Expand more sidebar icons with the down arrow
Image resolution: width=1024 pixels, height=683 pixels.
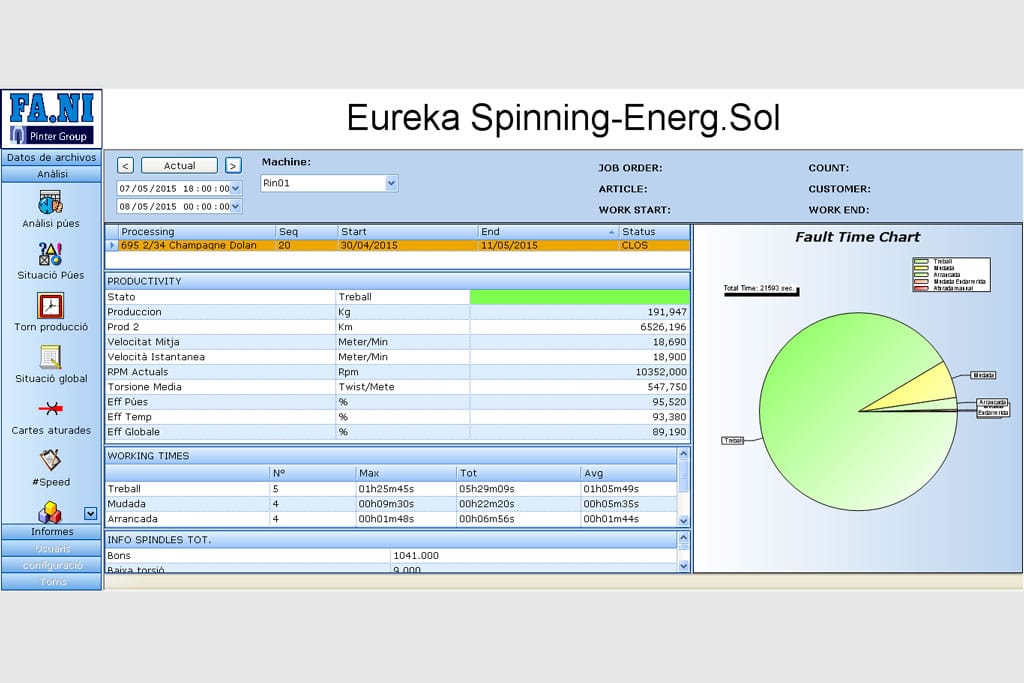click(90, 514)
